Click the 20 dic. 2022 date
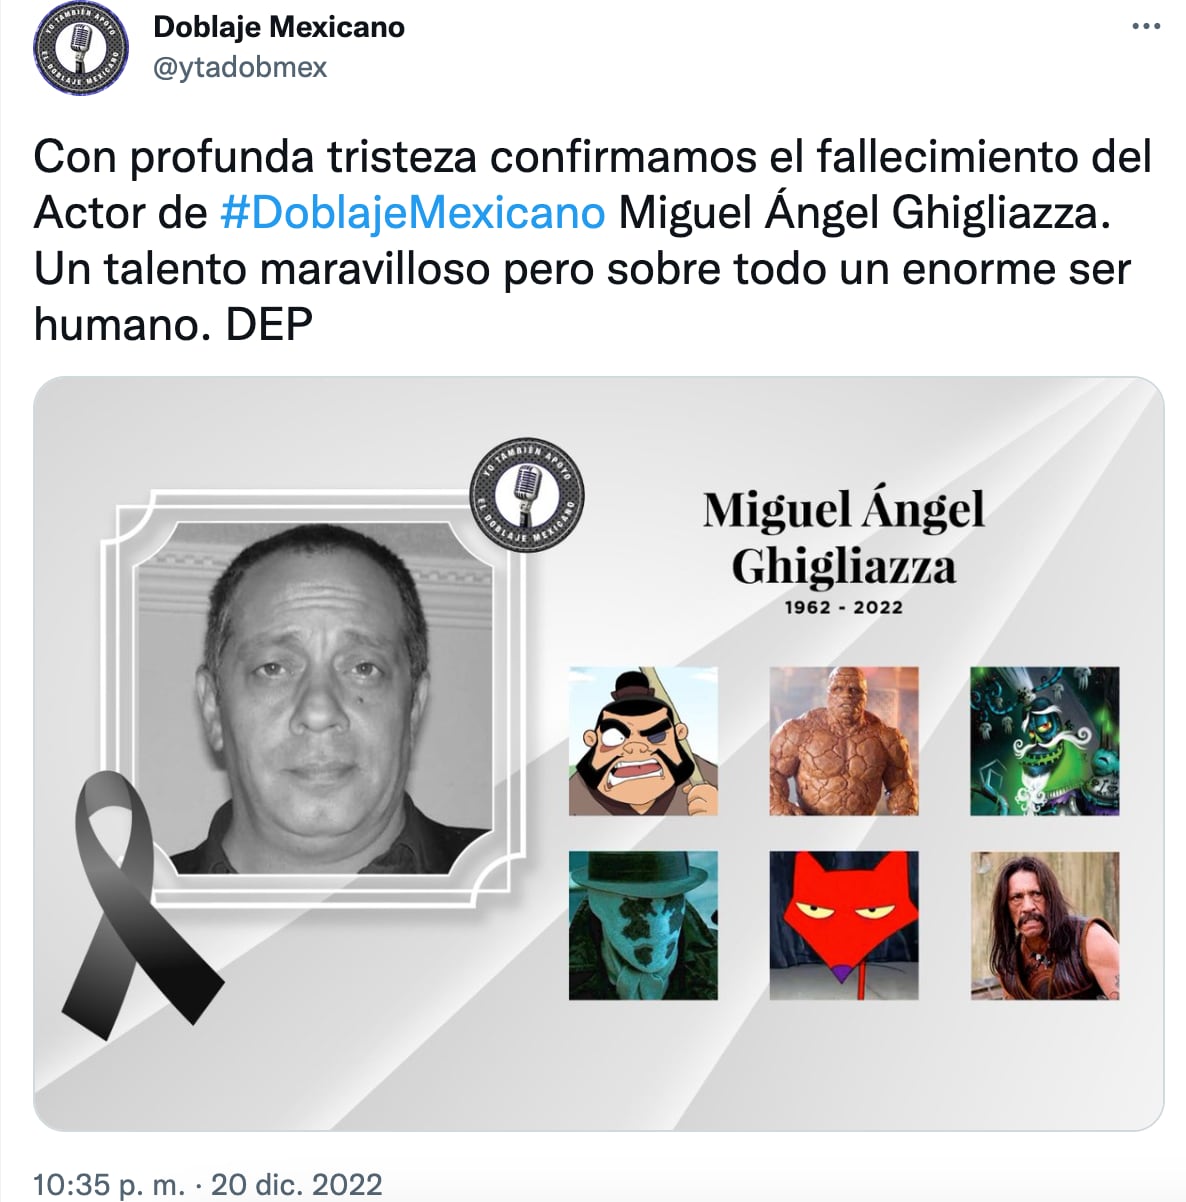Viewport: 1186px width, 1202px height. 297,1184
